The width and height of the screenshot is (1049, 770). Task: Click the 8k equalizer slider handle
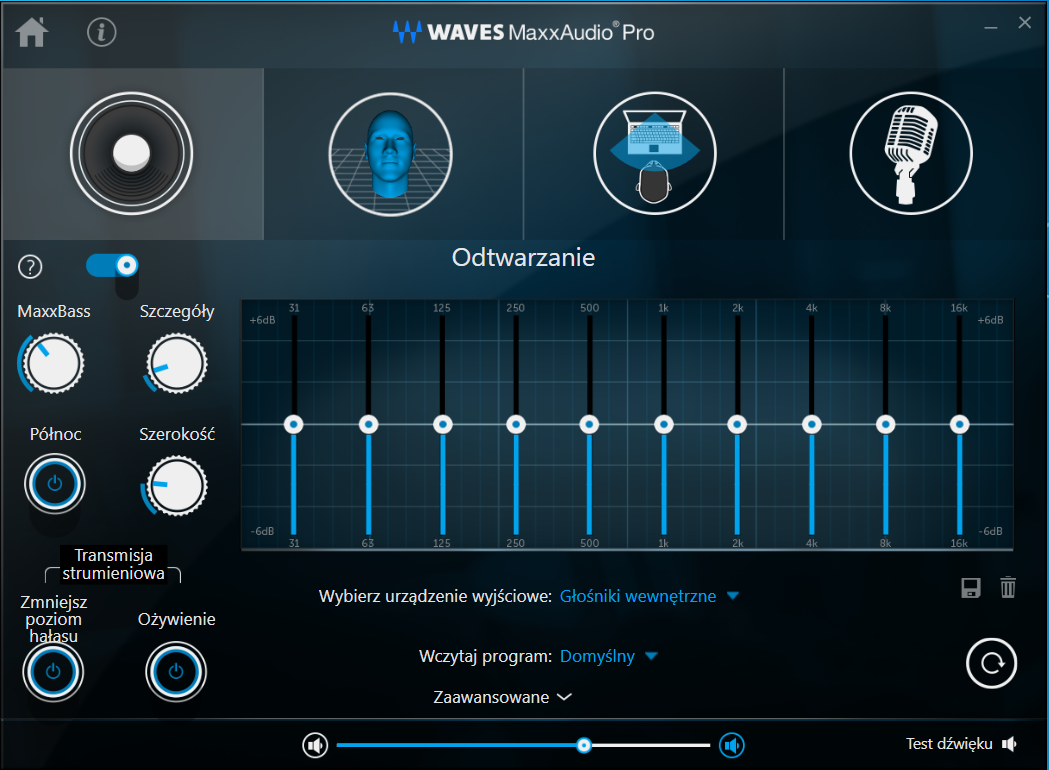(886, 424)
